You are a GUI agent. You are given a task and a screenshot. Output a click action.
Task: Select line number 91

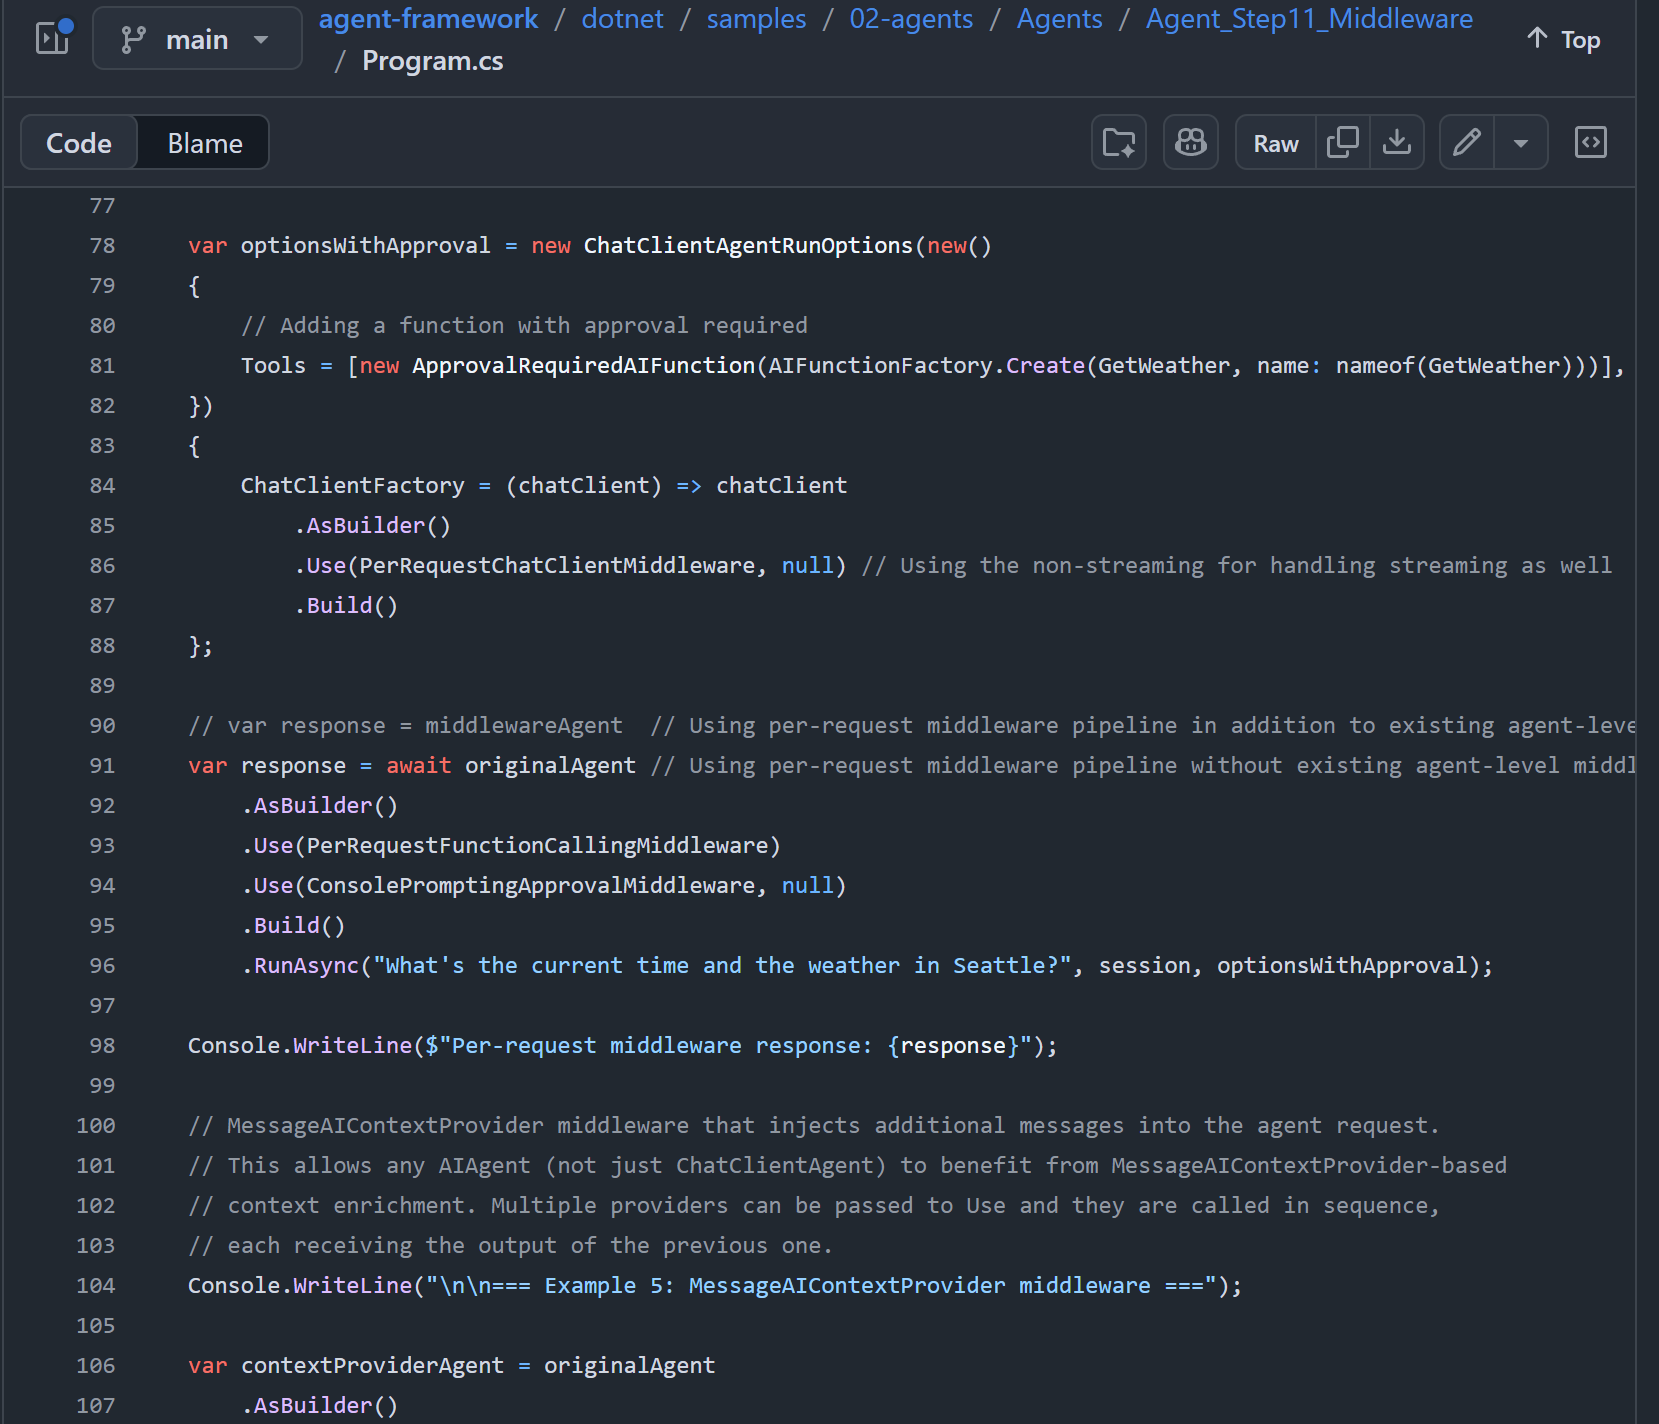[x=102, y=766]
